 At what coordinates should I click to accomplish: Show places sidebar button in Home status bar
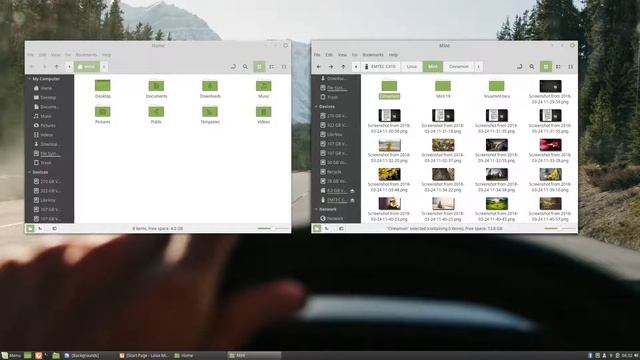[x=30, y=229]
